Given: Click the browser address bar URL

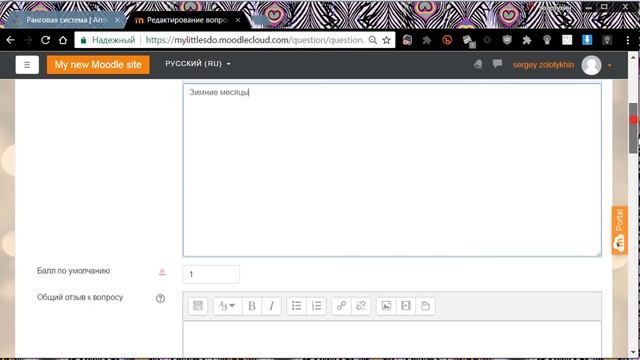Looking at the screenshot, I should (254, 40).
